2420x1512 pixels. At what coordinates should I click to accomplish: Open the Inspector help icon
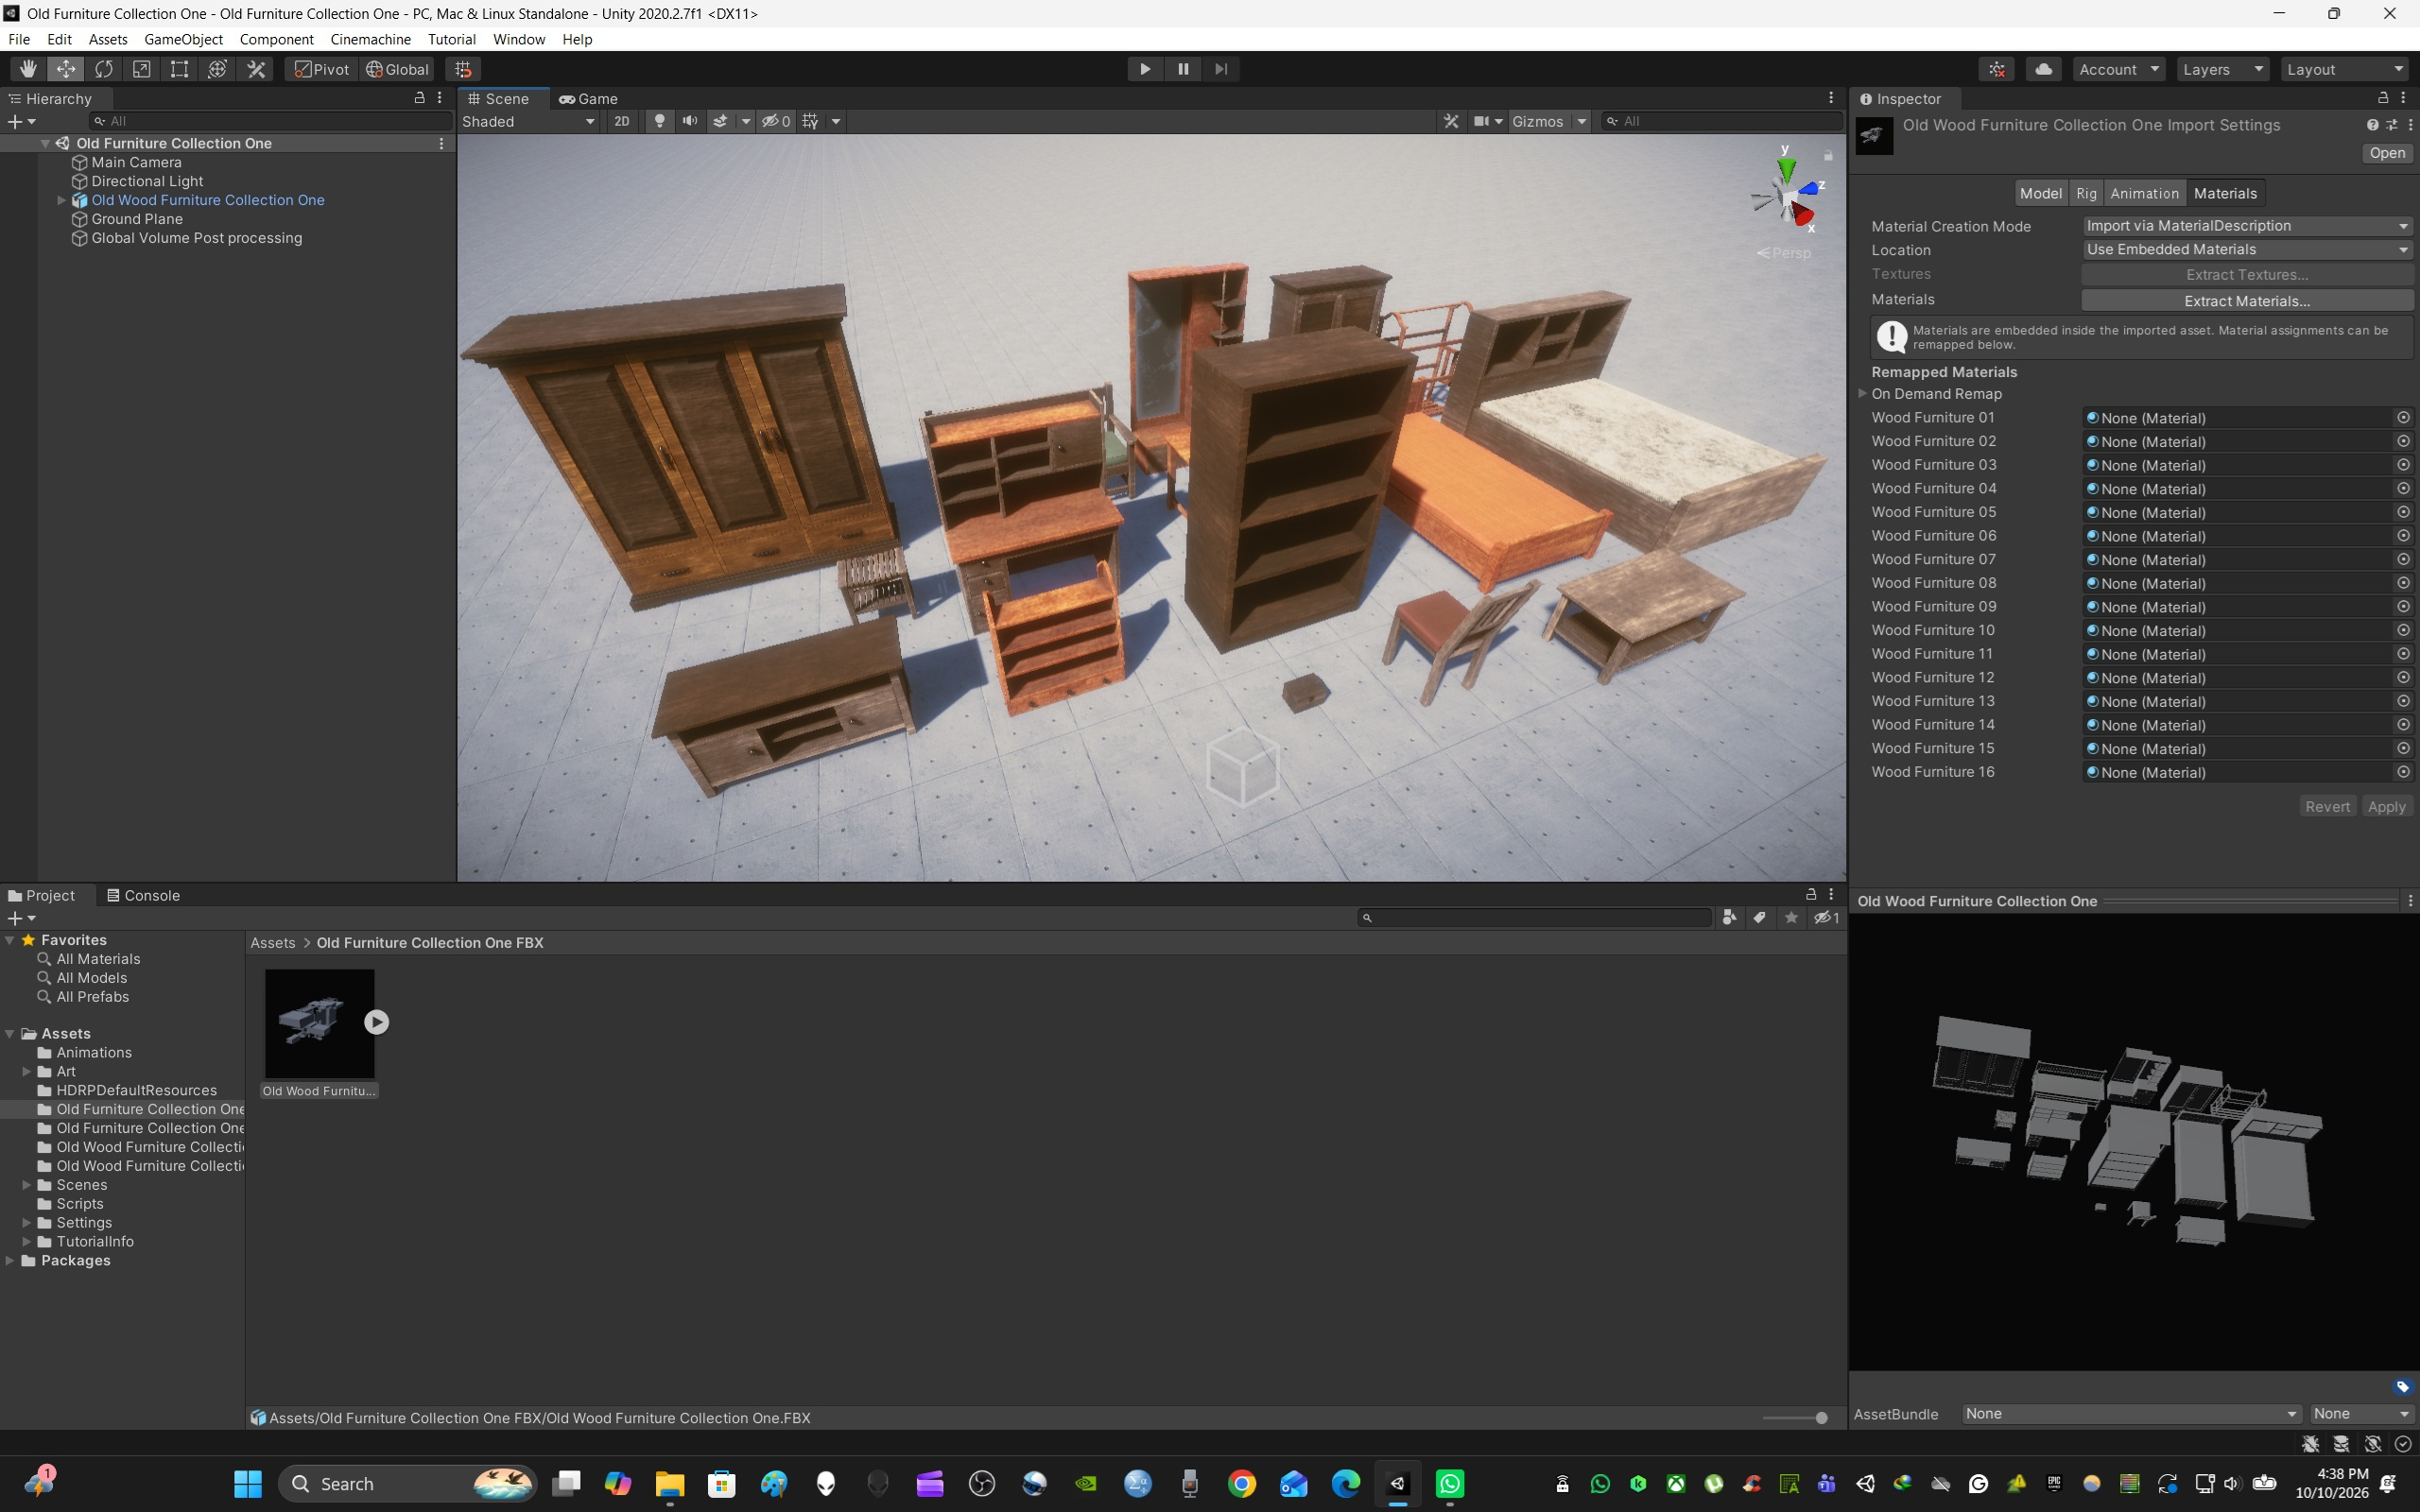point(2372,125)
